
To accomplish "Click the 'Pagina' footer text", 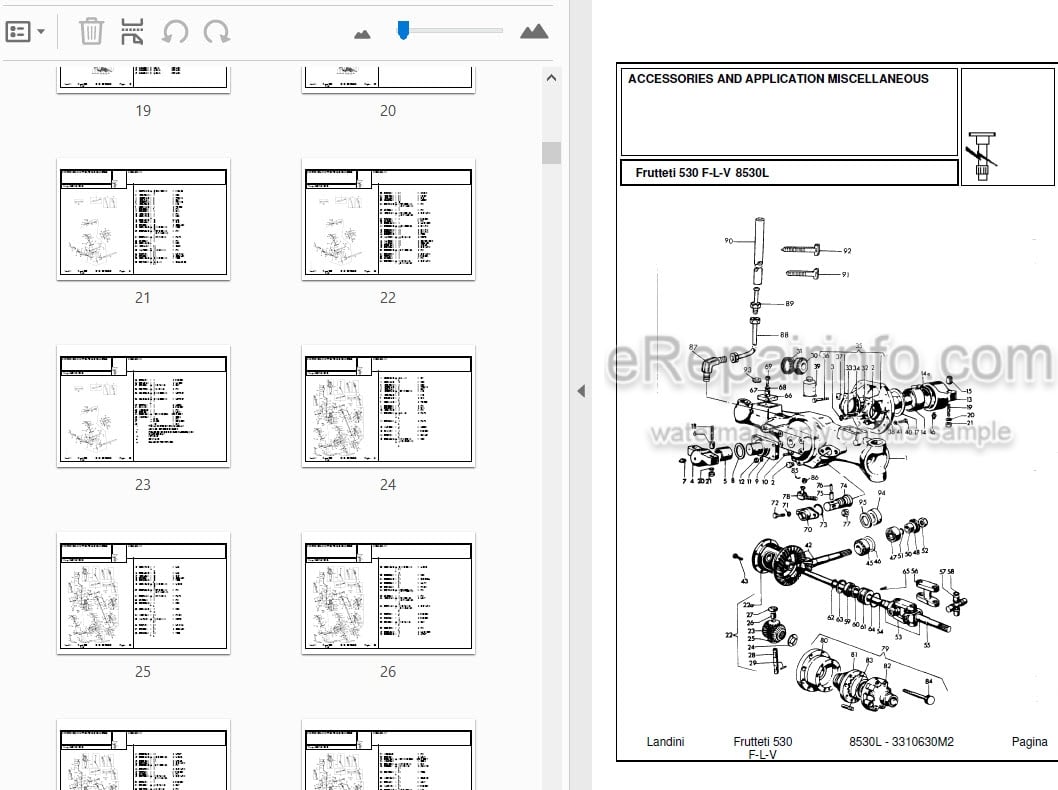I will pyautogui.click(x=1030, y=741).
